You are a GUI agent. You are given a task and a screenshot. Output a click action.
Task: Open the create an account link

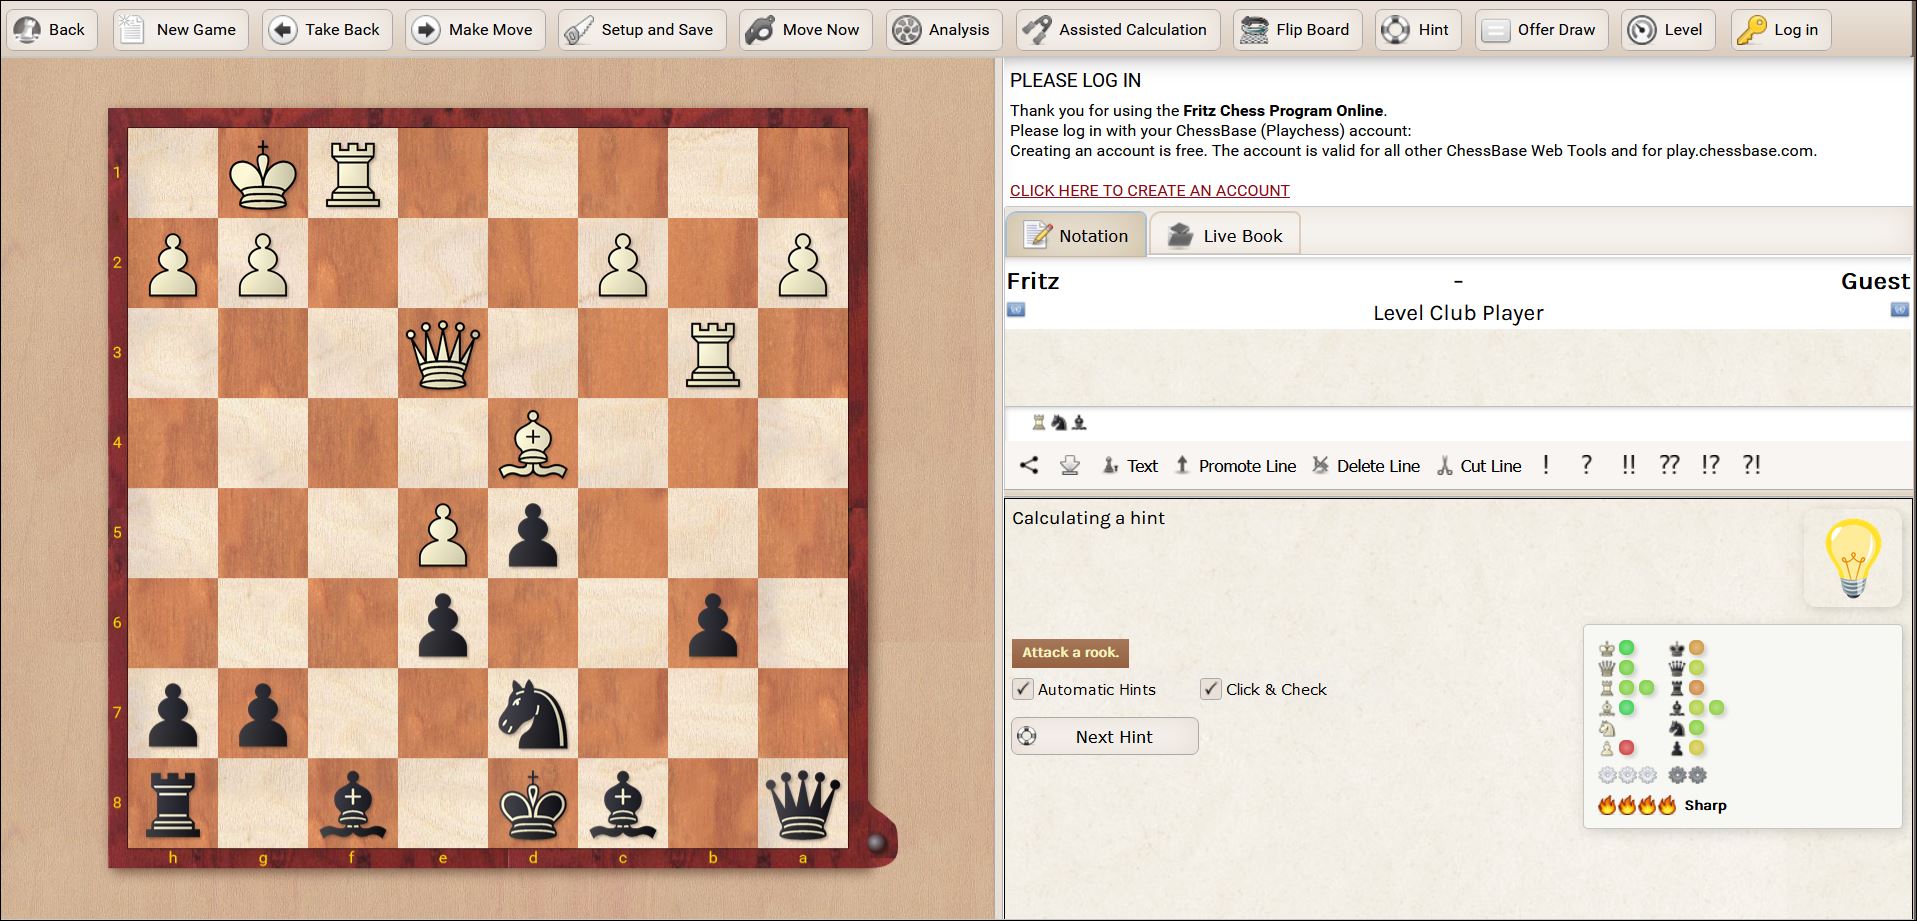coord(1148,190)
